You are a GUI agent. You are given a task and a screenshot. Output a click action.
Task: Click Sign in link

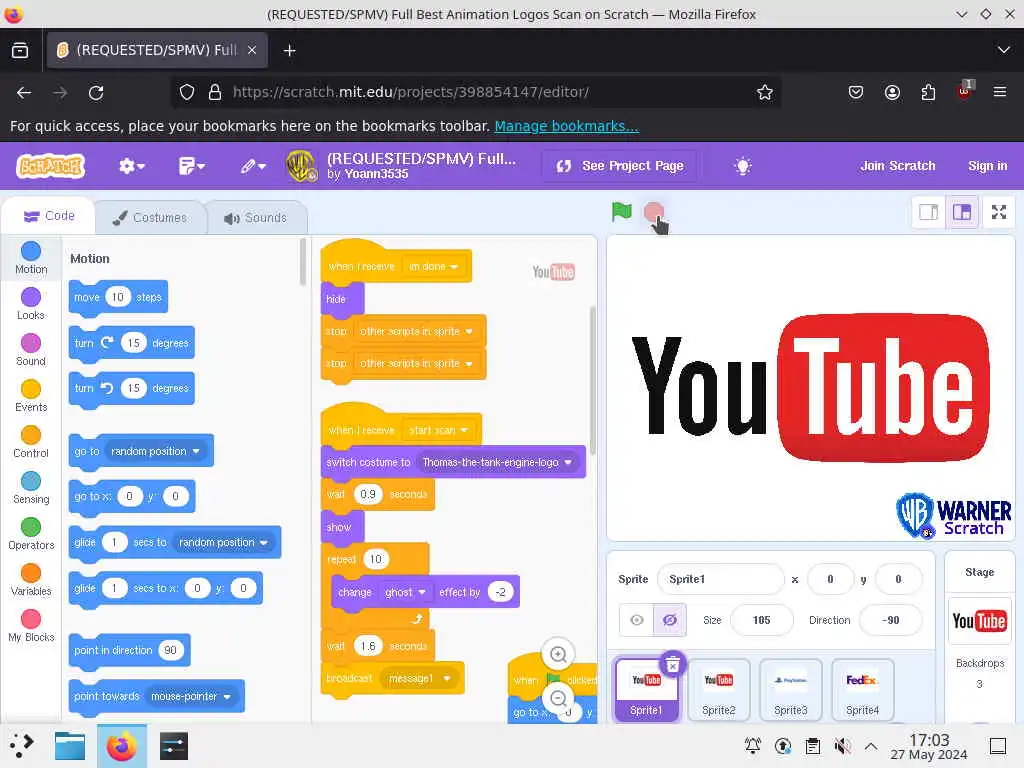pos(987,166)
